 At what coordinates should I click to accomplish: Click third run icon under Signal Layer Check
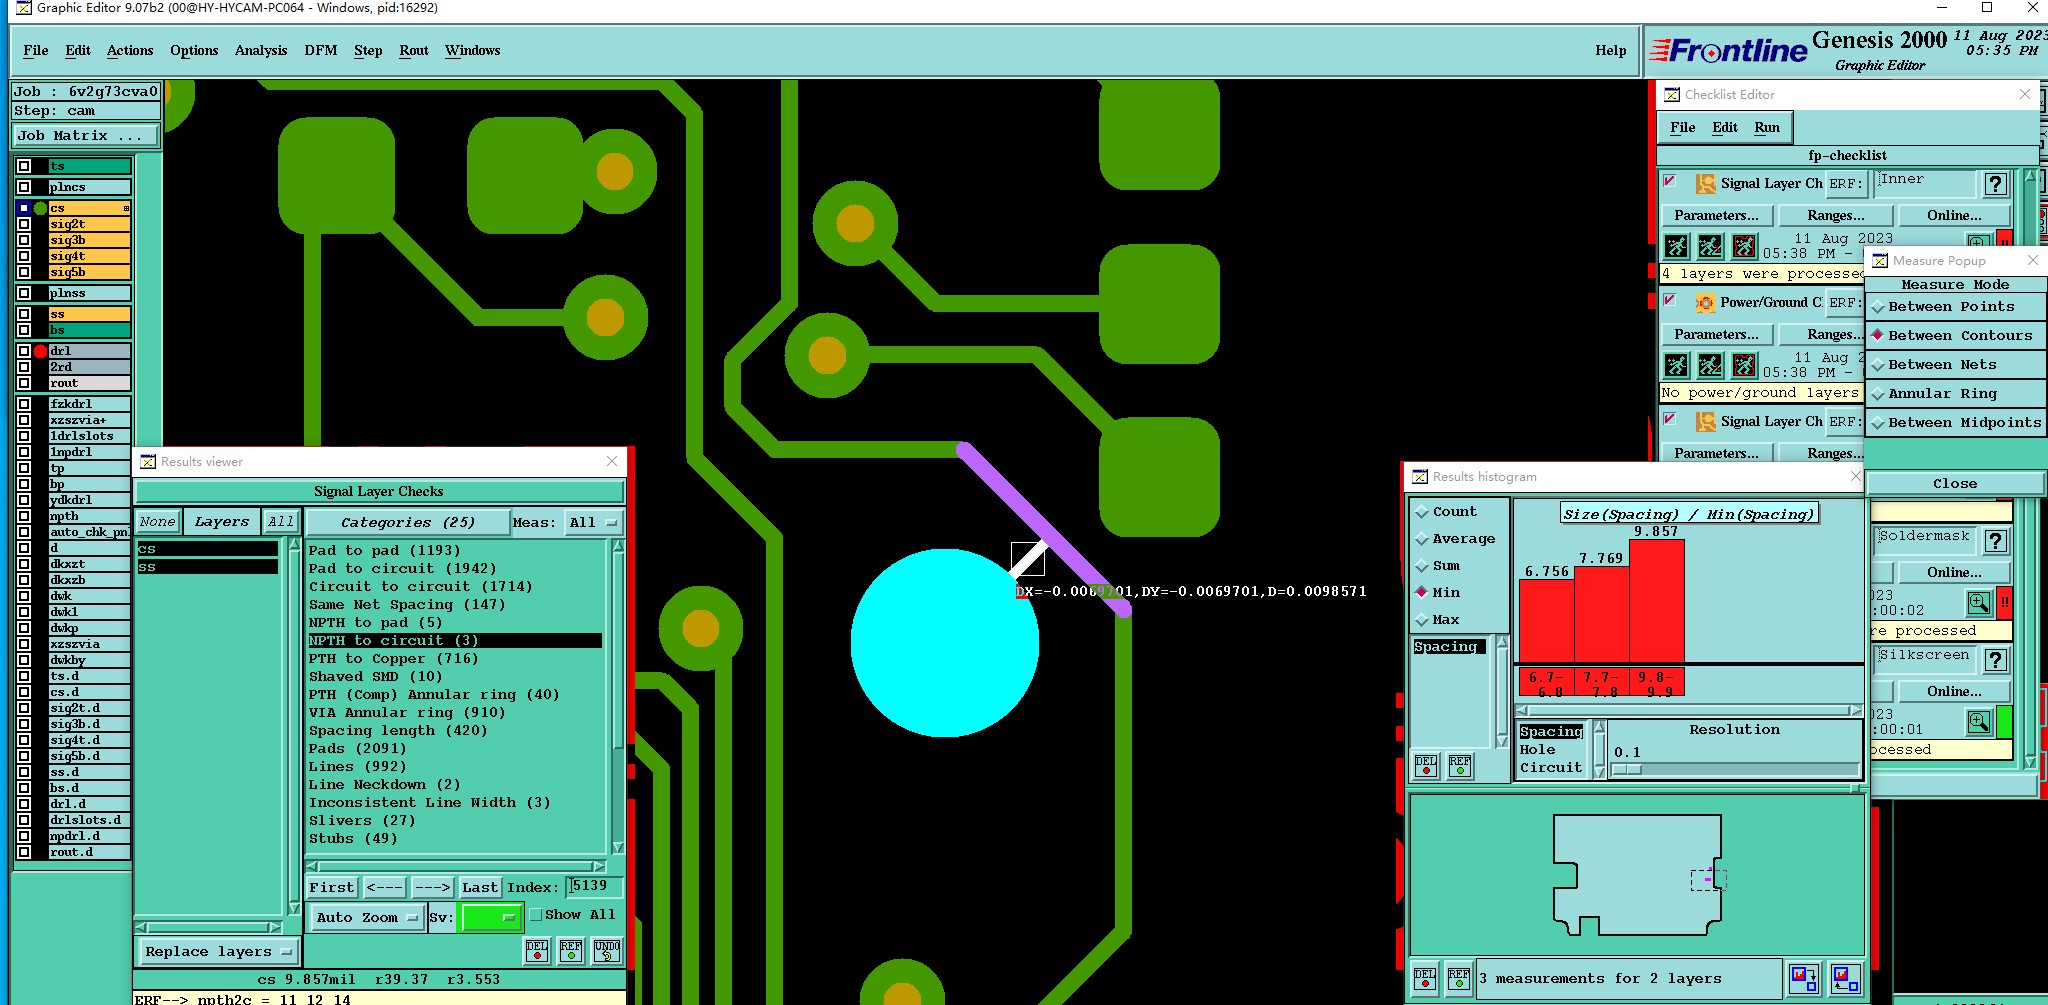coord(1744,246)
